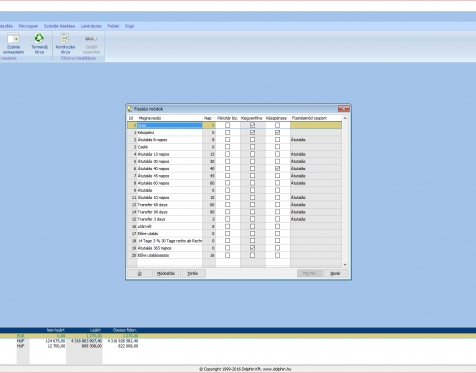Toggle Pénztár biz. checkbox for Csekk row
476x373 pixels.
(x=227, y=147)
